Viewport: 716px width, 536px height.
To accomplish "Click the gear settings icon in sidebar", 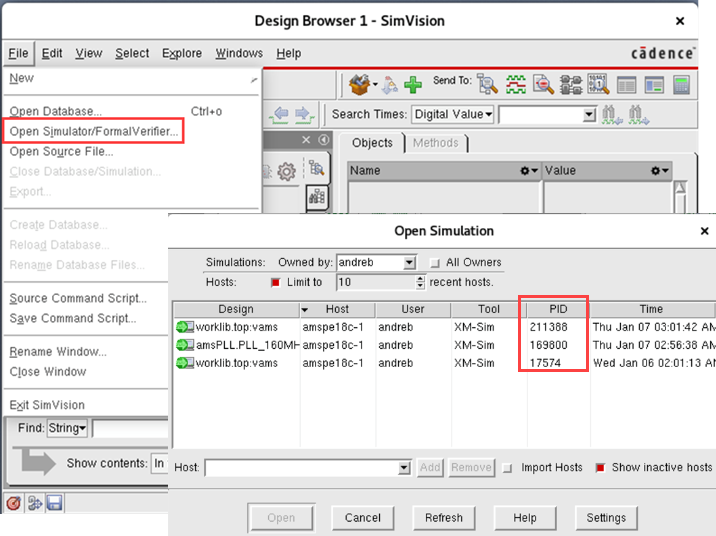I will coord(286,171).
